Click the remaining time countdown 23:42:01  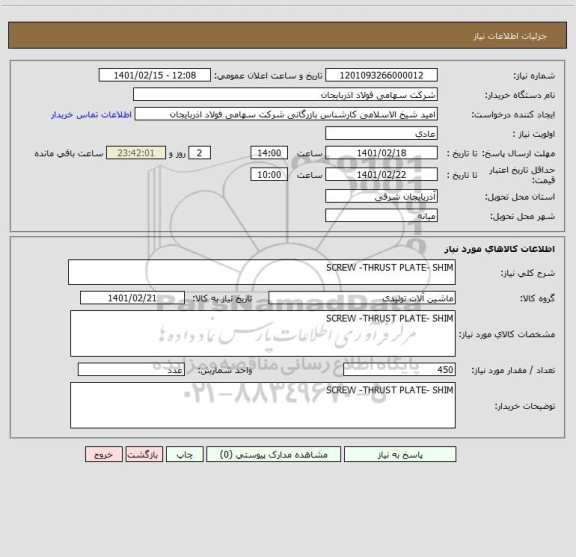[x=136, y=153]
